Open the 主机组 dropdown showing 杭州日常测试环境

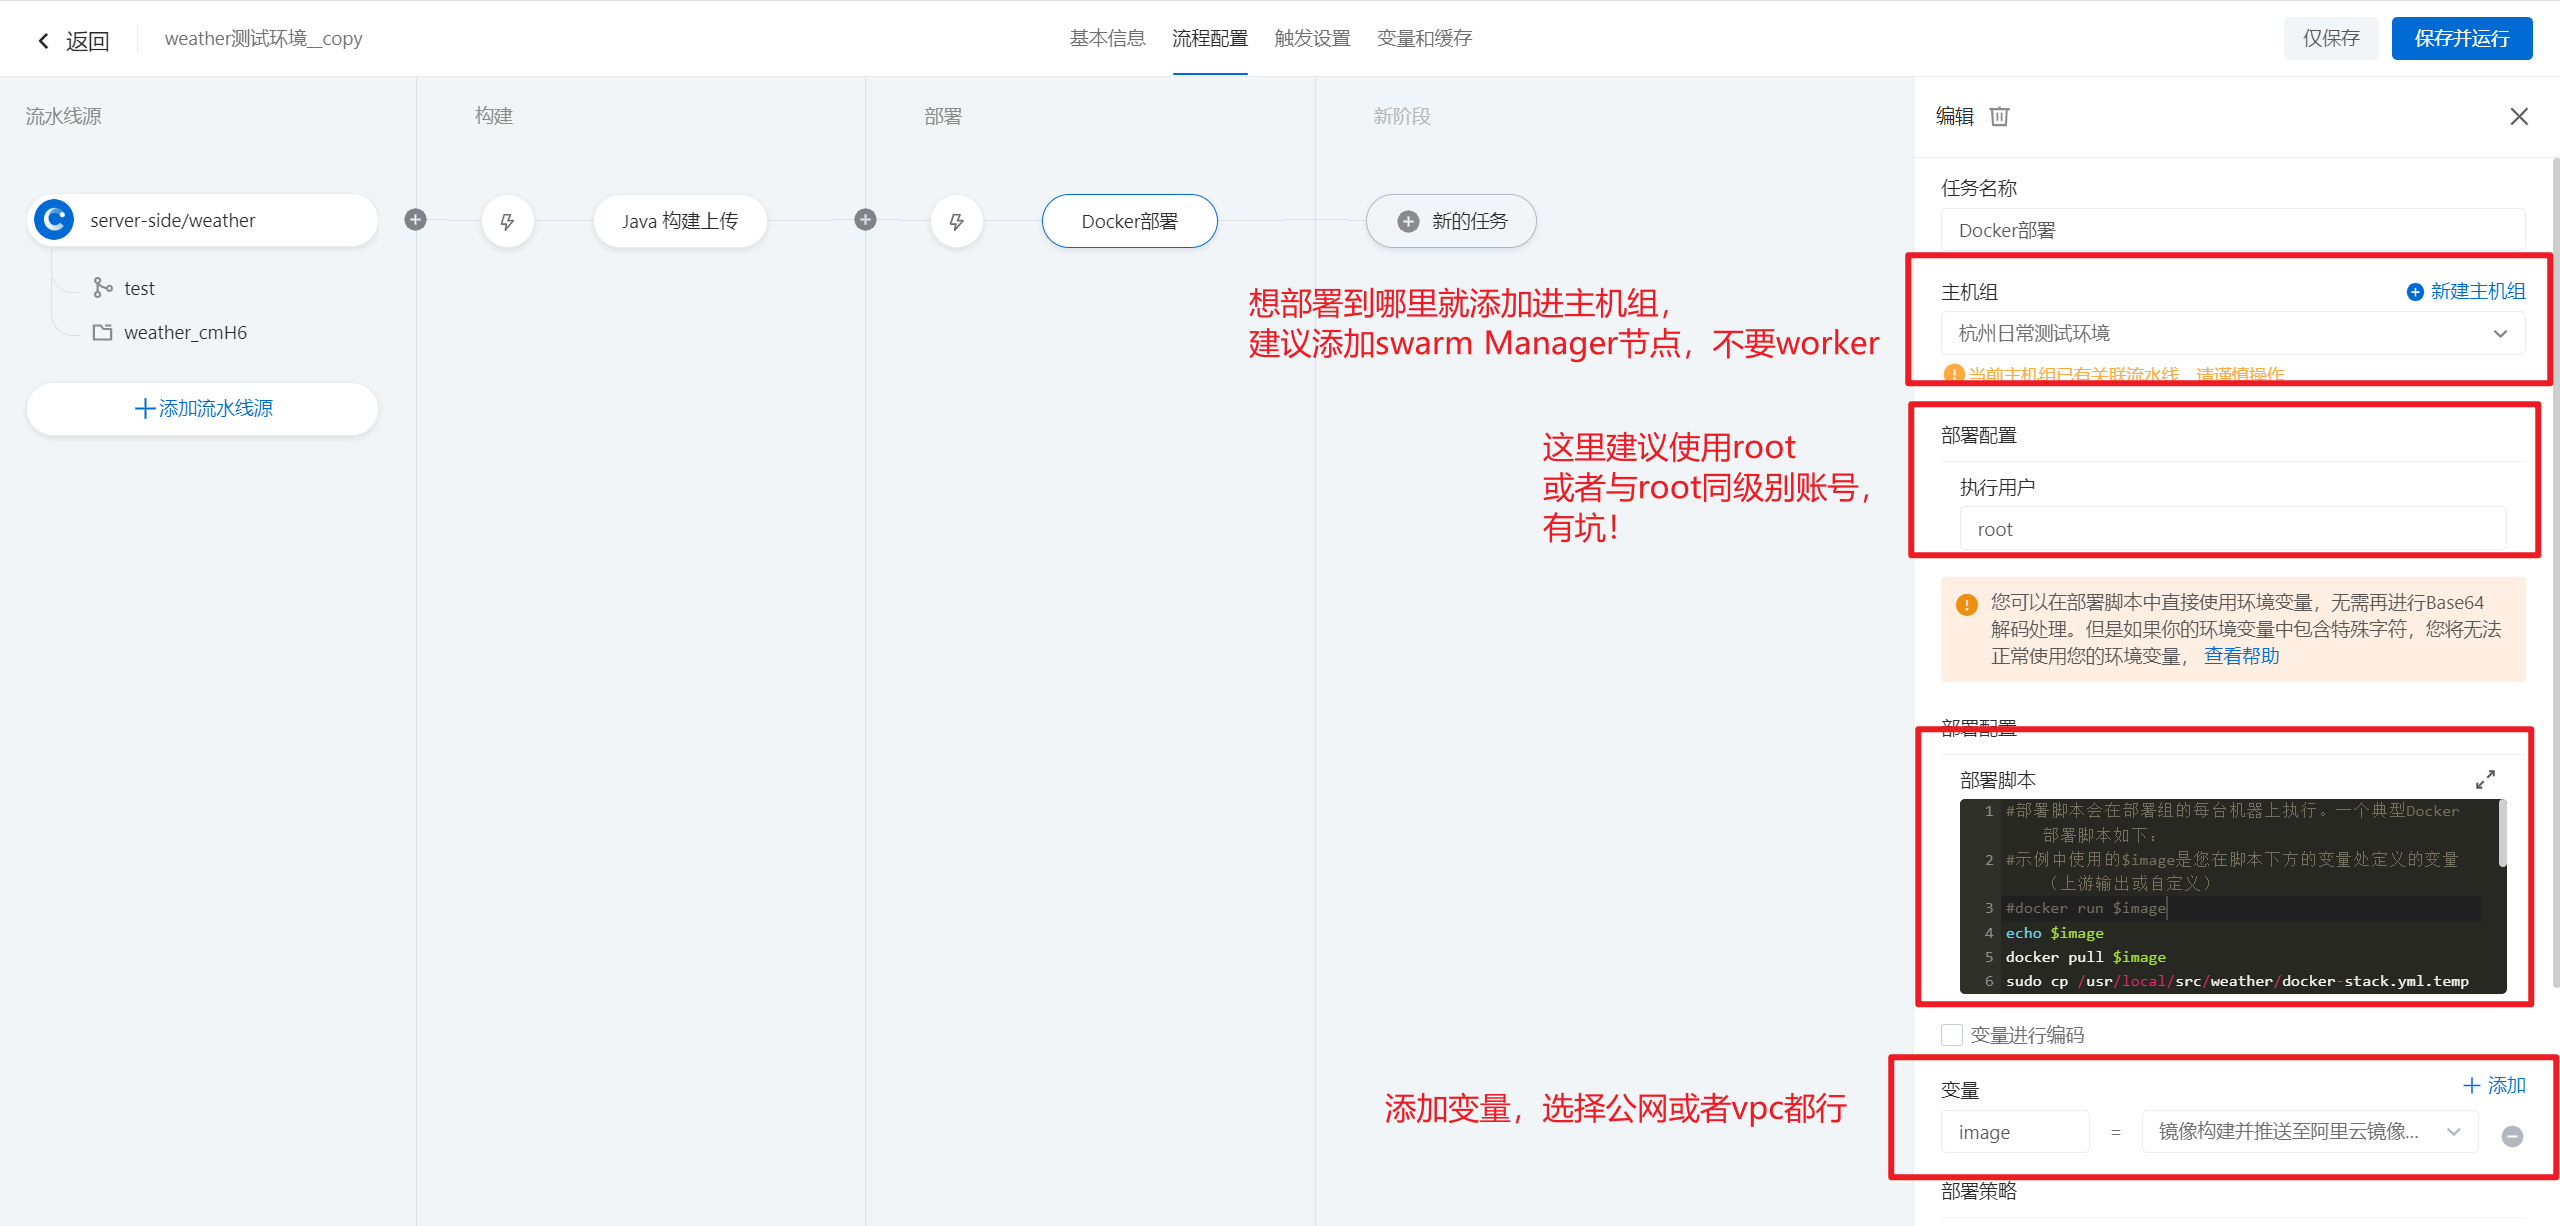(2232, 333)
